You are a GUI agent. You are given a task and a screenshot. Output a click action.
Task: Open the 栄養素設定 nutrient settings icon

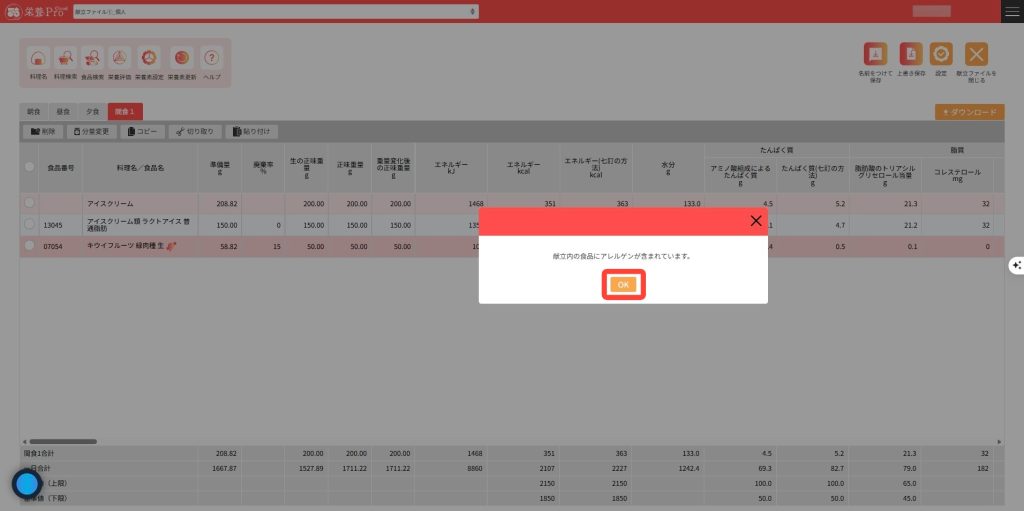click(149, 60)
